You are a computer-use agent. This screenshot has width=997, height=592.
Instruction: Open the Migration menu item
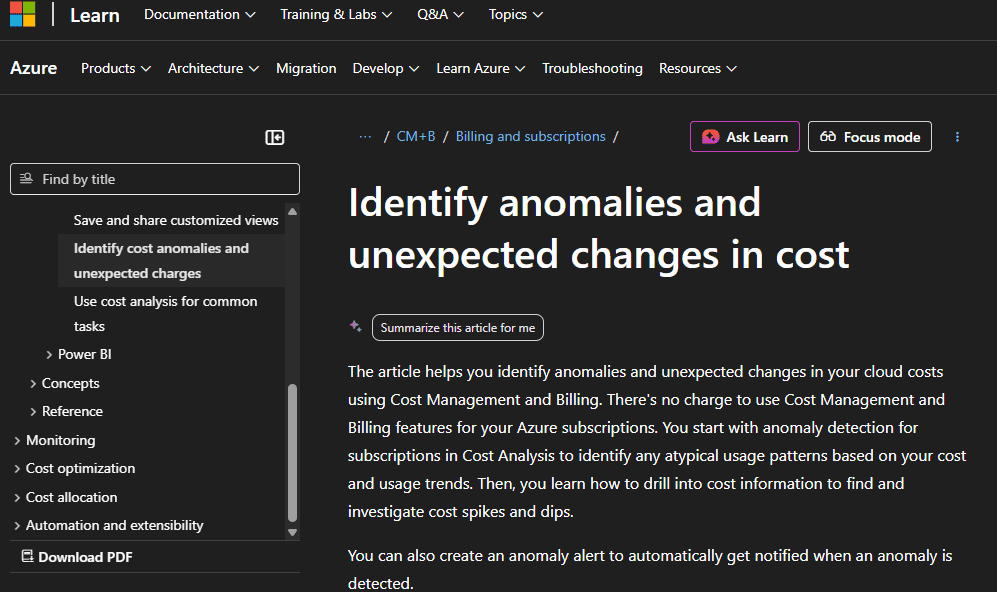(x=306, y=69)
